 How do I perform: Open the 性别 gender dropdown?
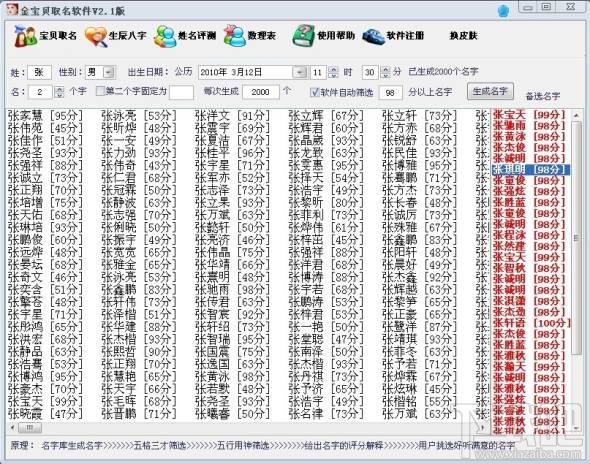coord(109,72)
